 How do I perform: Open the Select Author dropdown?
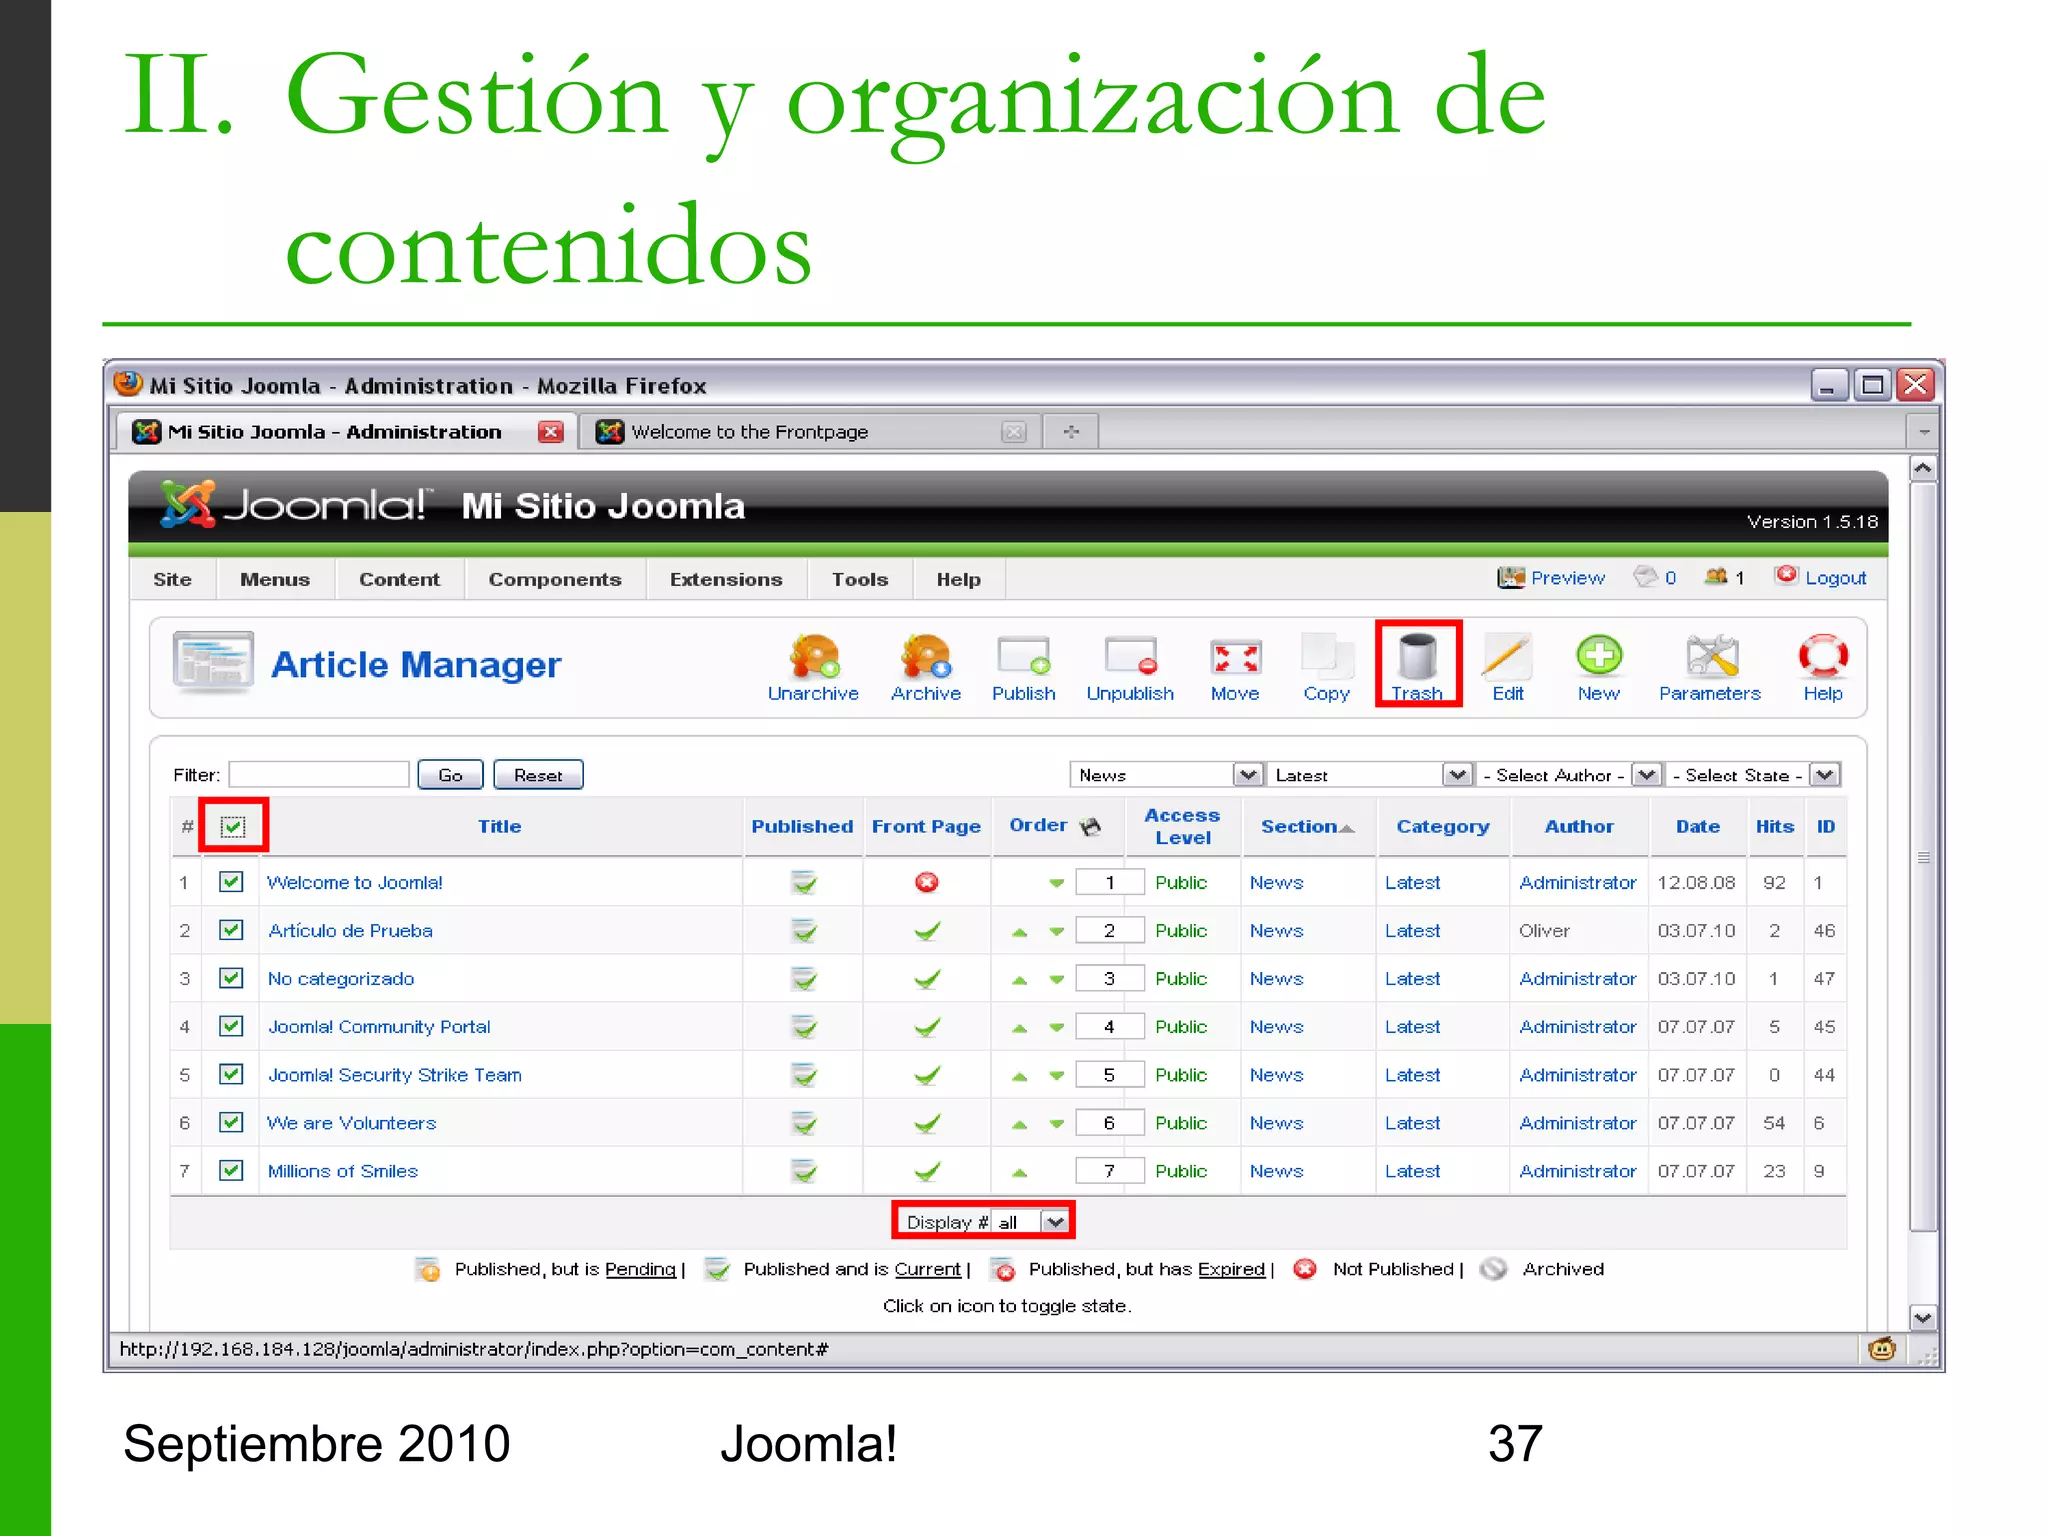[1568, 775]
